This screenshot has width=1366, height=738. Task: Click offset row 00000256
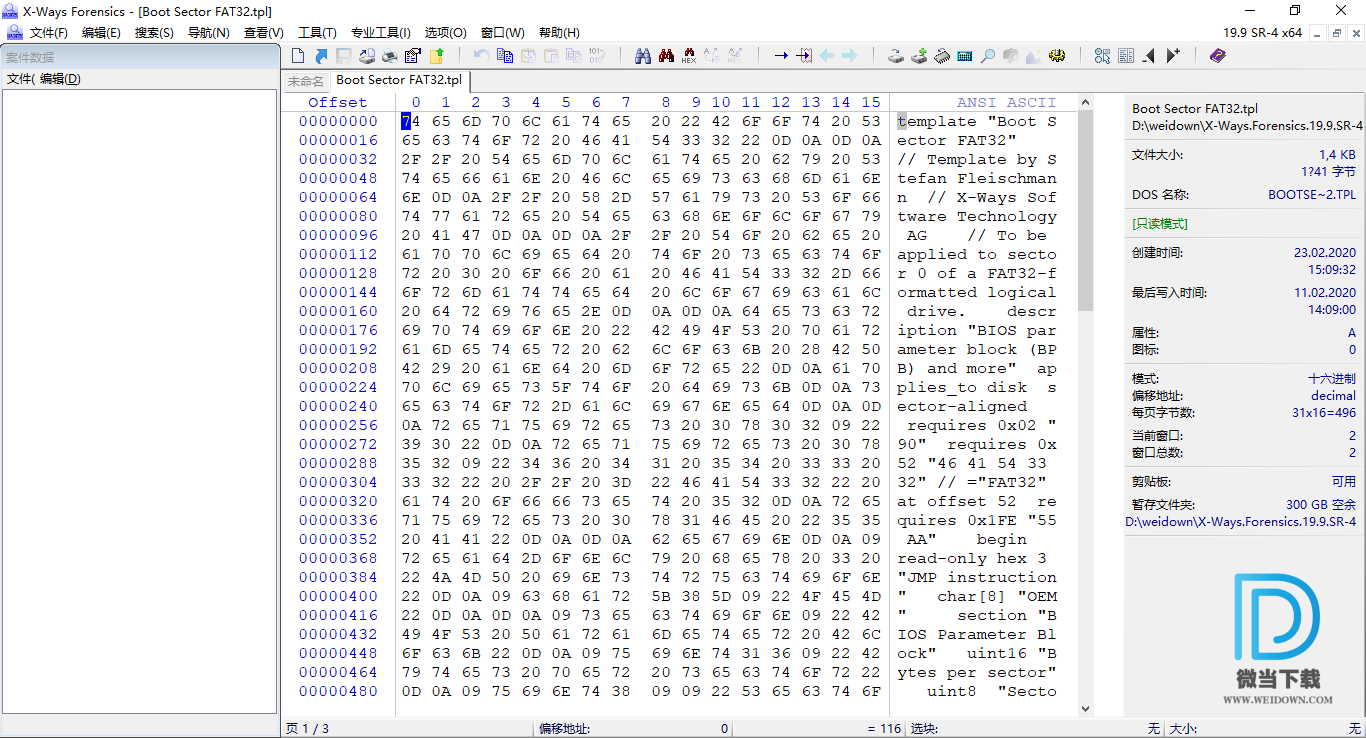338,425
